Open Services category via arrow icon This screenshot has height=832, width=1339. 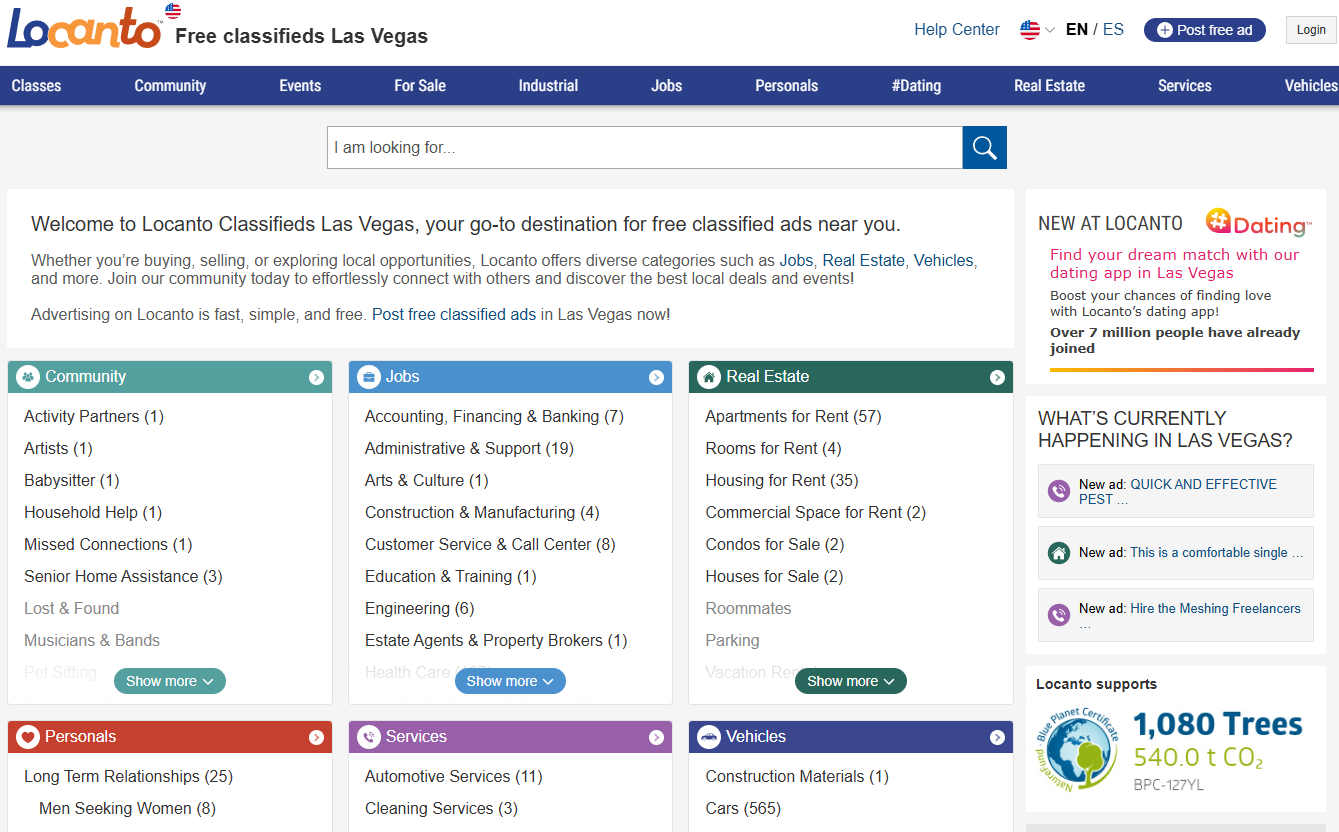pyautogui.click(x=656, y=737)
